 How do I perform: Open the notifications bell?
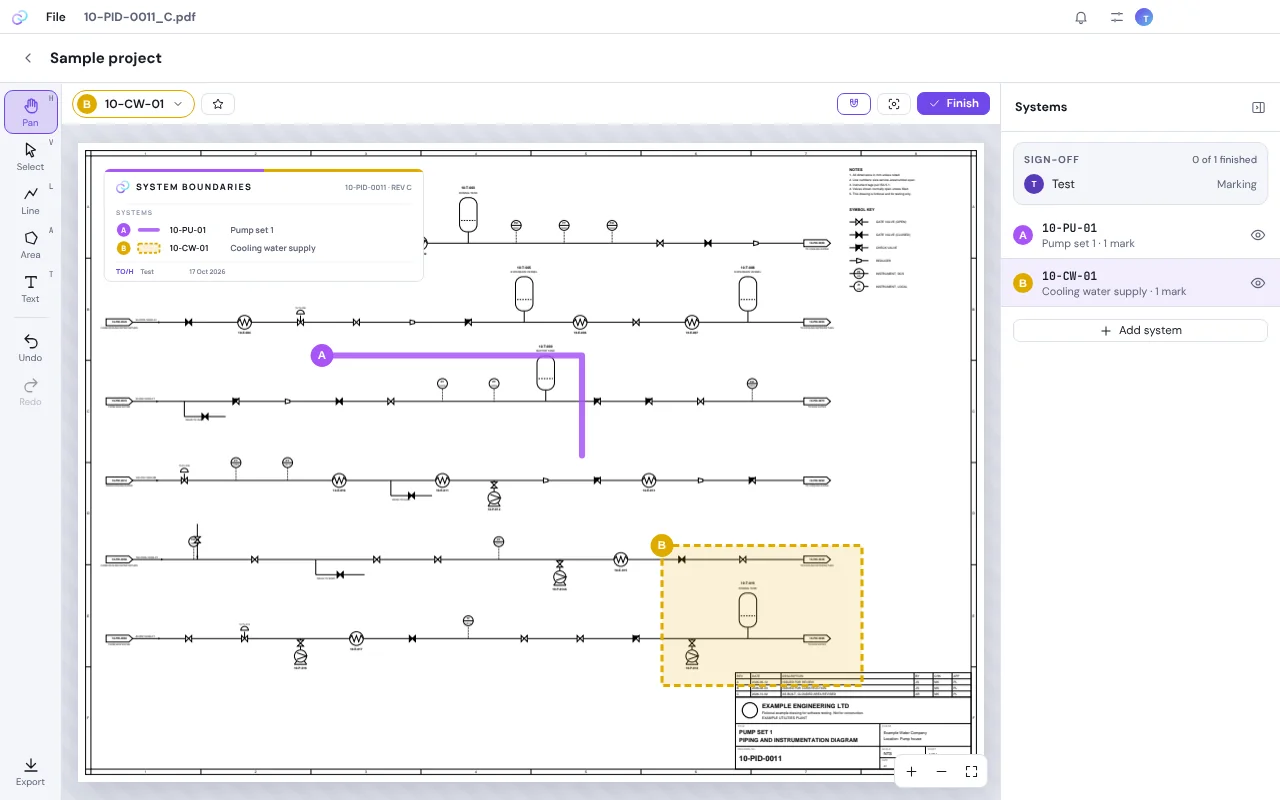tap(1081, 17)
